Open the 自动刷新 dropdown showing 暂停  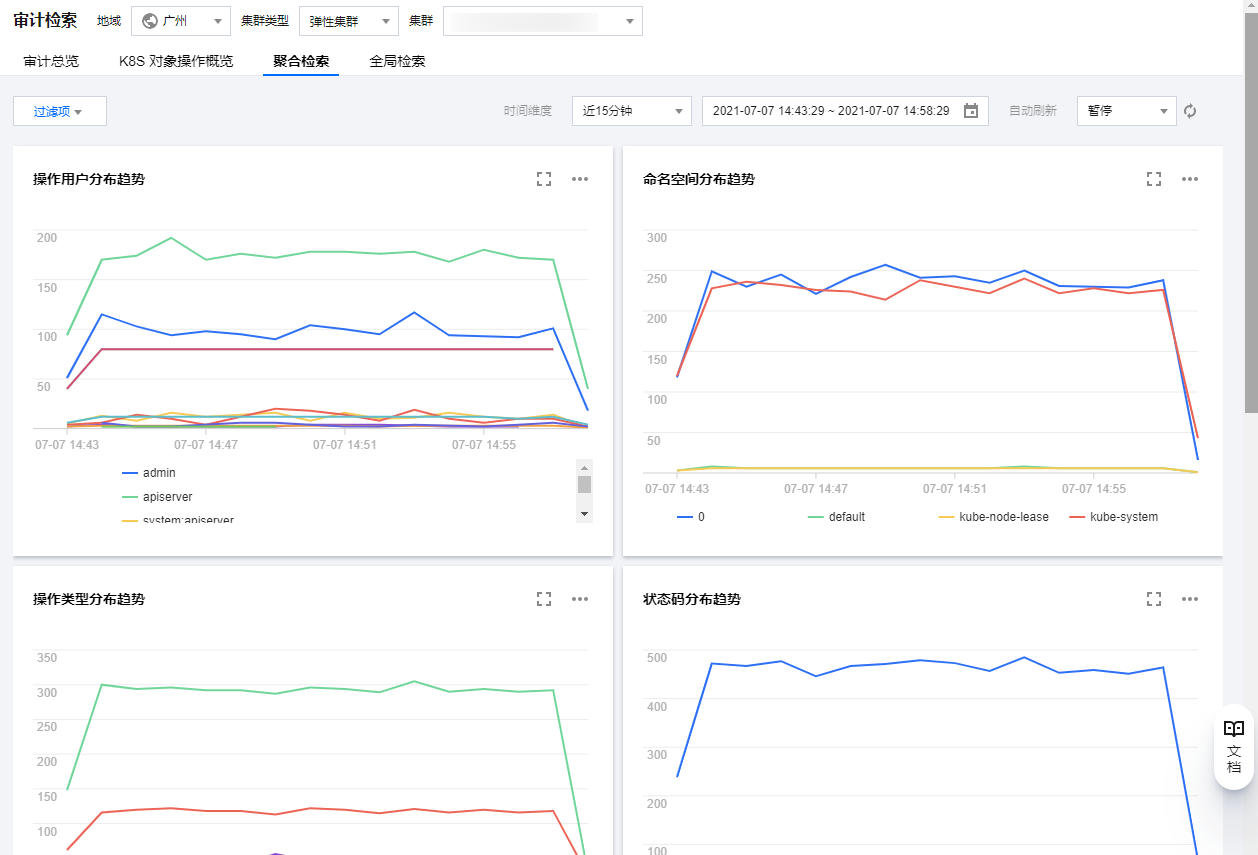pos(1127,111)
